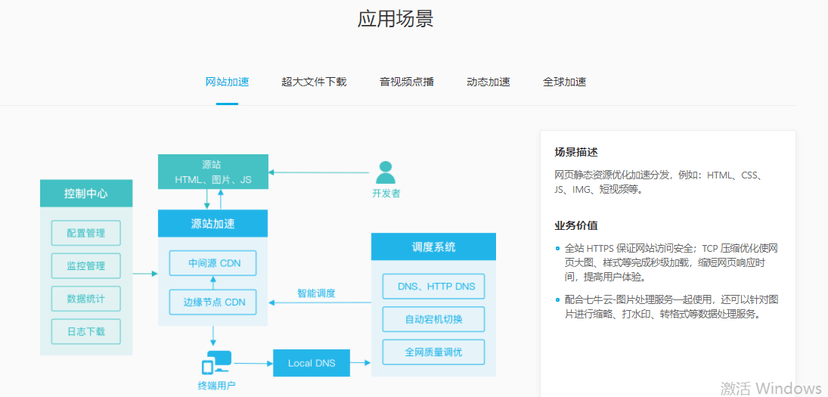Image resolution: width=828 pixels, height=397 pixels.
Task: Click the 开发者 person icon
Action: (x=385, y=173)
